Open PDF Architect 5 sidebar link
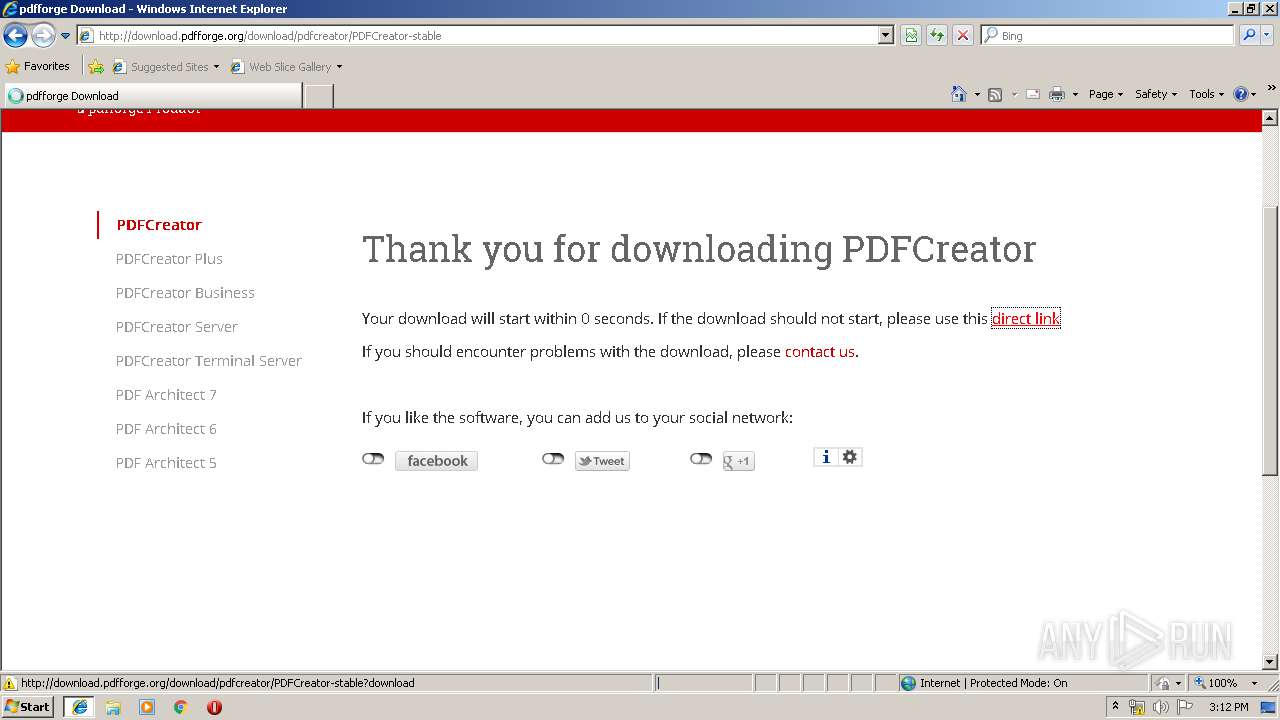Viewport: 1280px width, 720px height. (166, 463)
